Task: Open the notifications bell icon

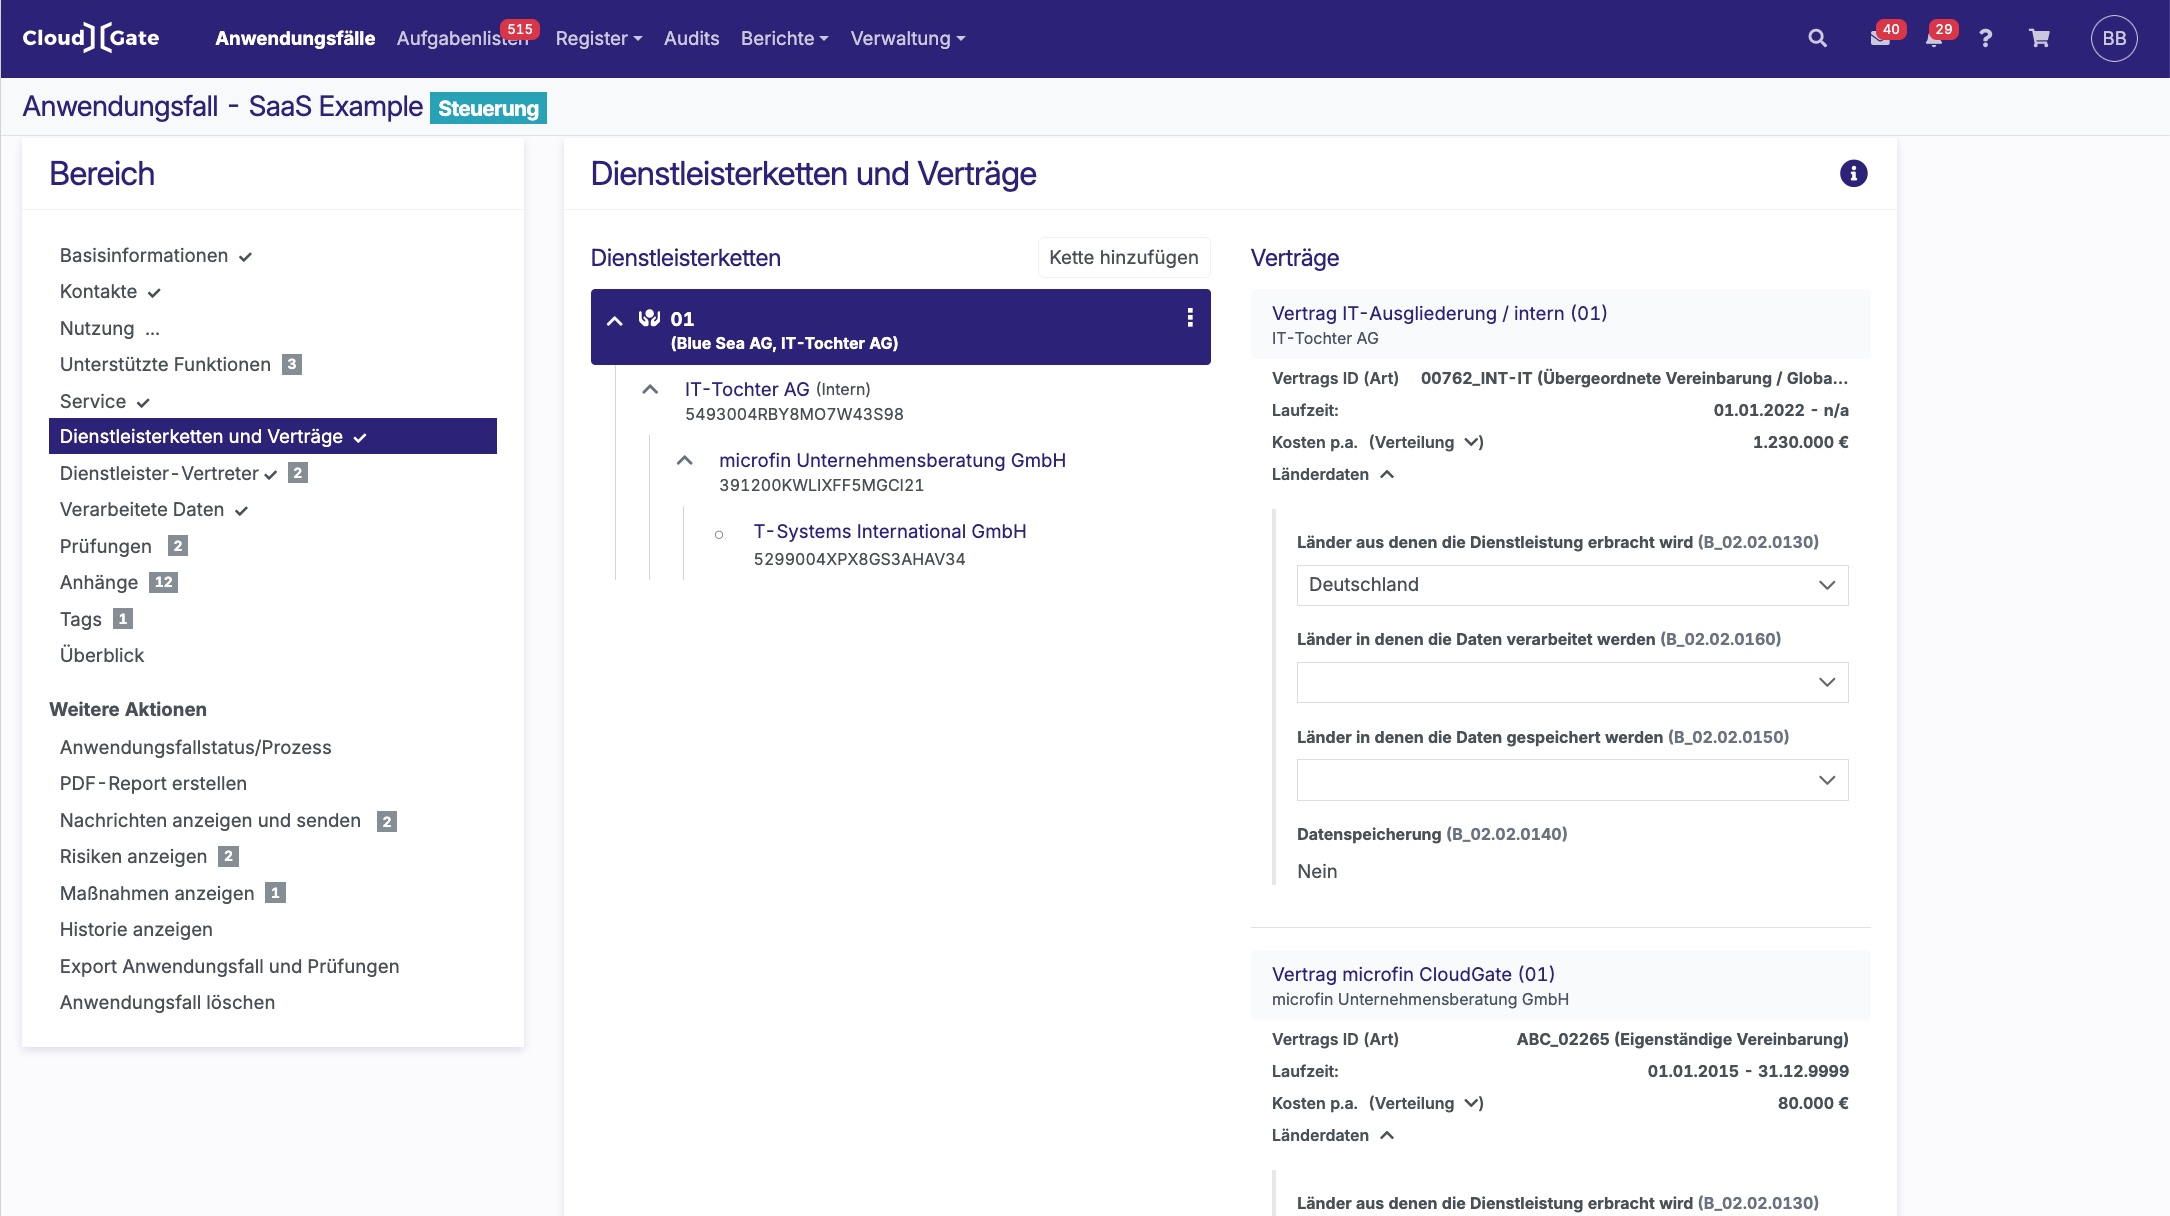Action: tap(1933, 38)
